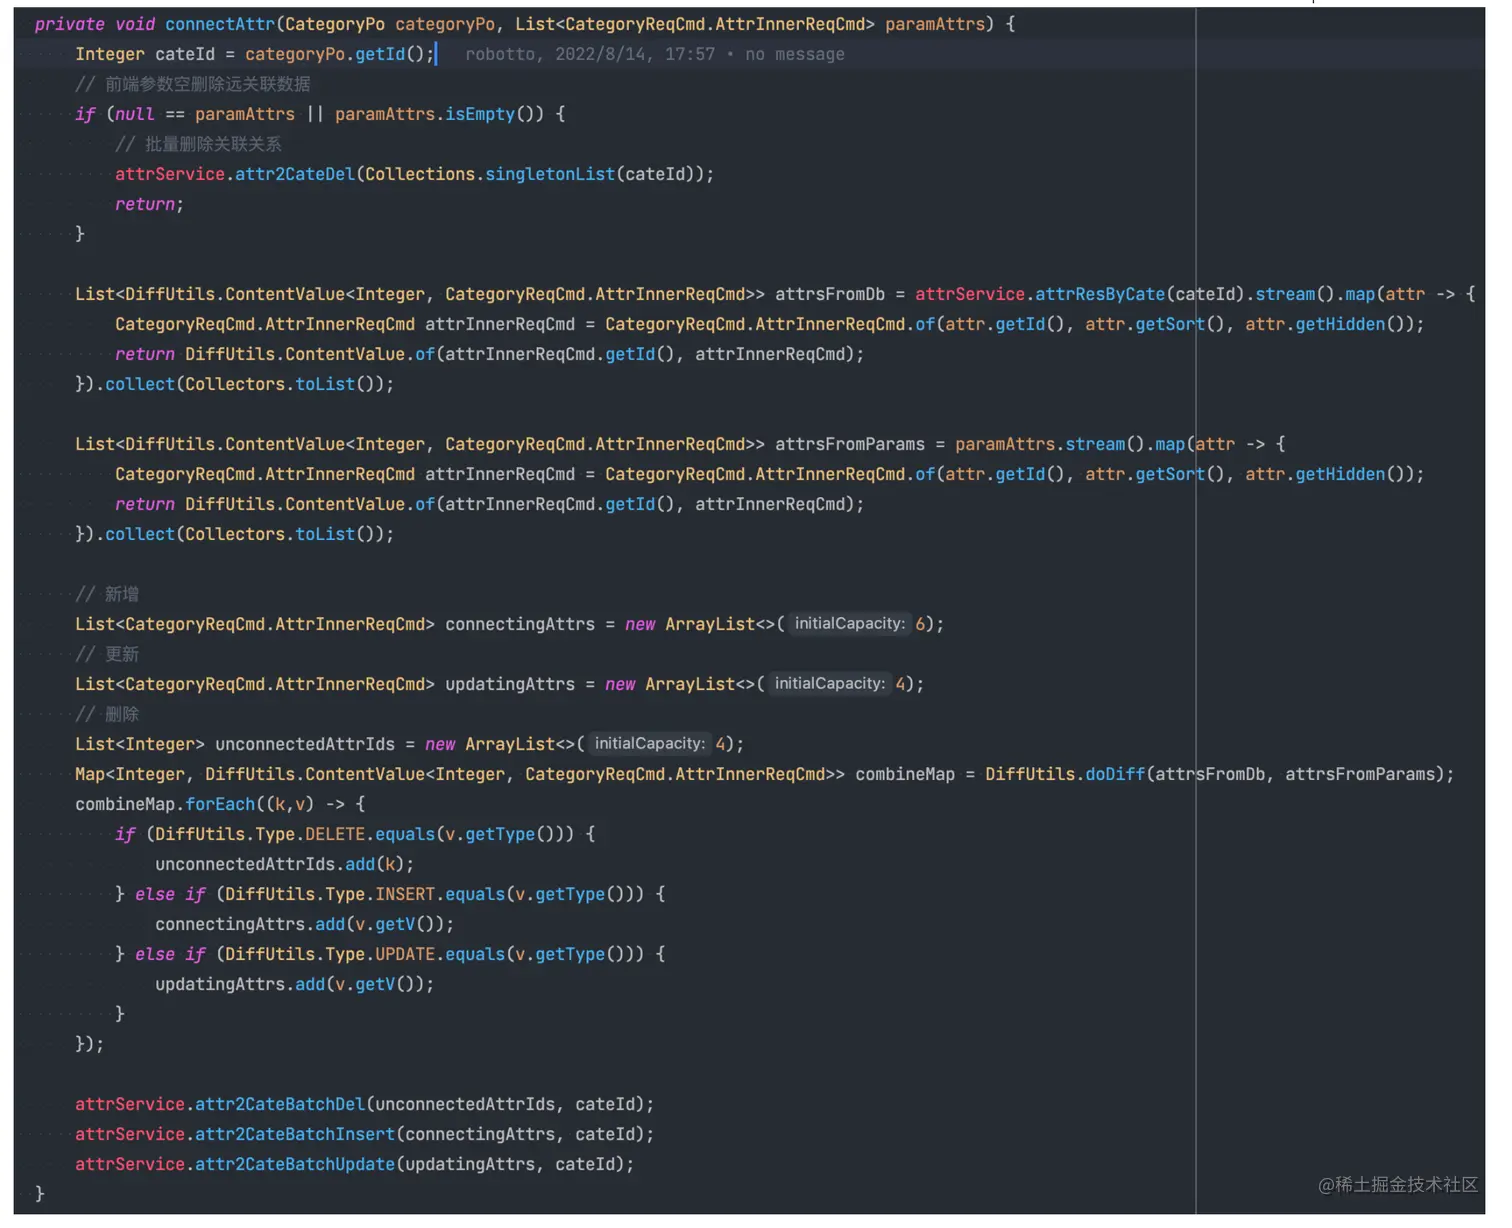Click the UPDATE enum constant

405,954
